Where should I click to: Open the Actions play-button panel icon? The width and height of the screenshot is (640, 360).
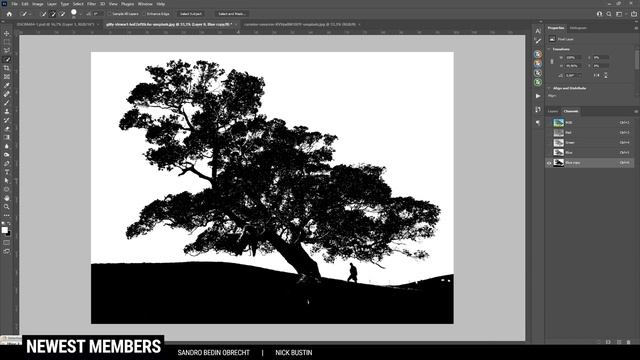[x=538, y=96]
